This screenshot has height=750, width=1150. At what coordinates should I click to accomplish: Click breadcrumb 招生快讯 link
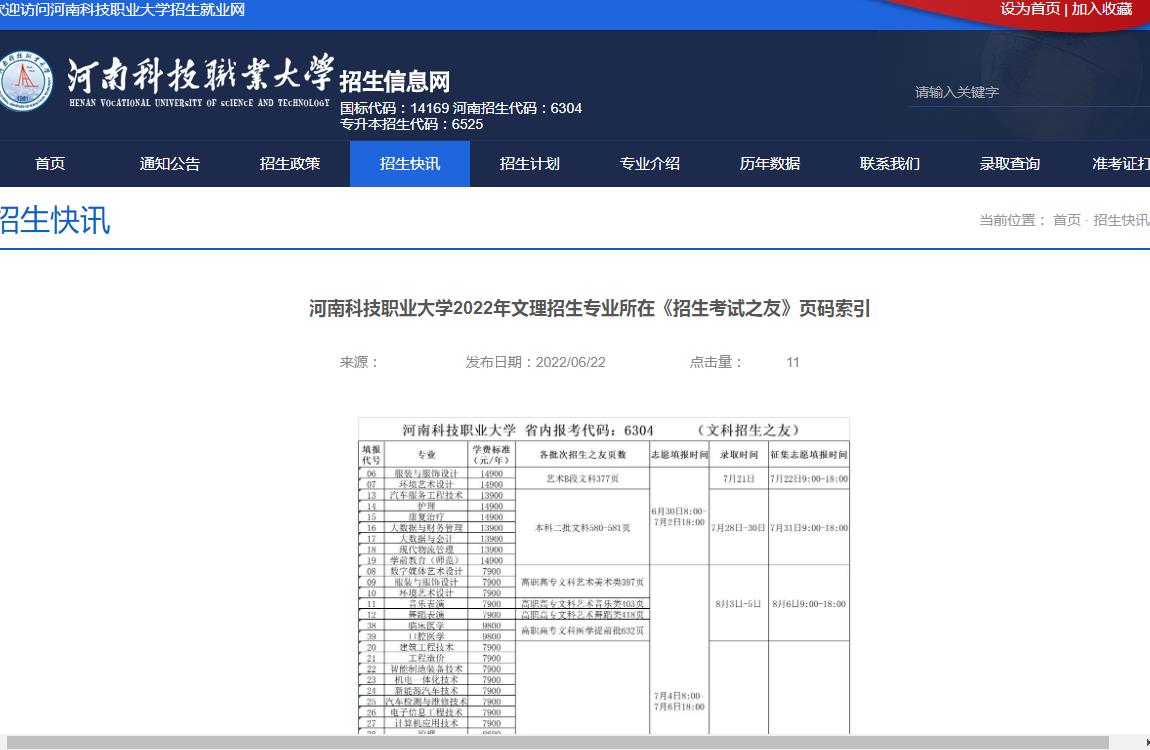pyautogui.click(x=1121, y=220)
